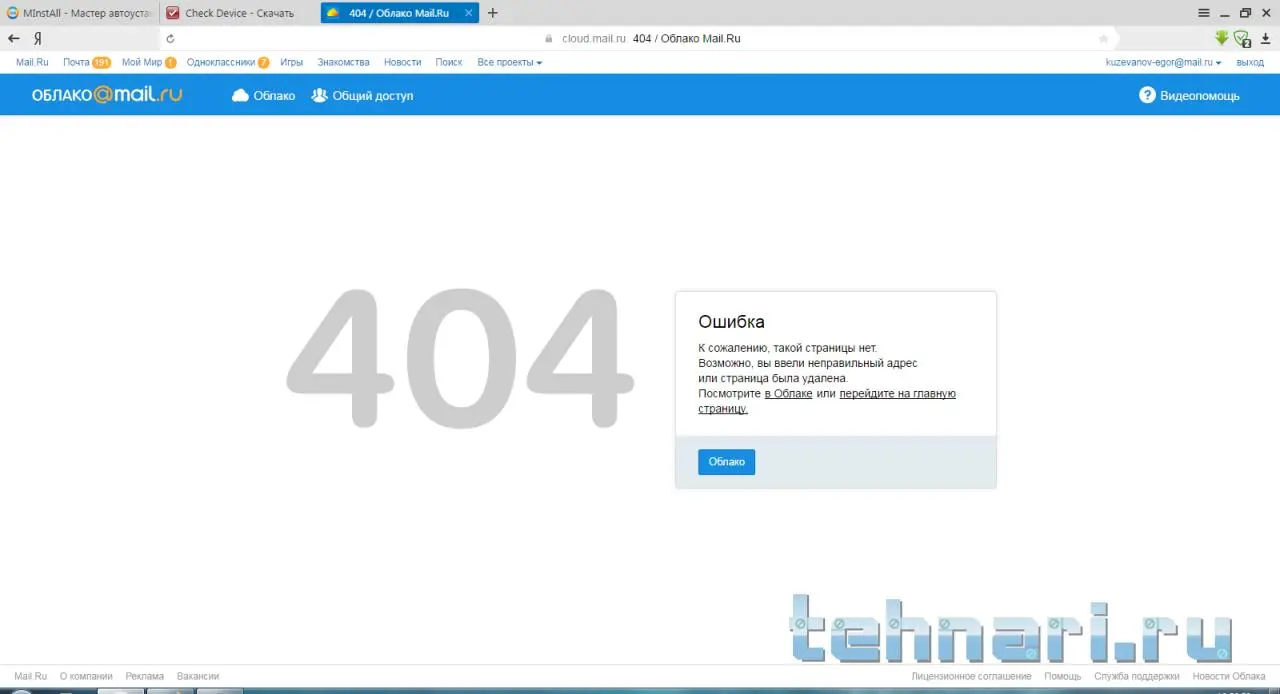The width and height of the screenshot is (1280, 694).
Task: Expand the kuzevanov-egor@mail.ru account dropdown
Action: coord(1163,62)
